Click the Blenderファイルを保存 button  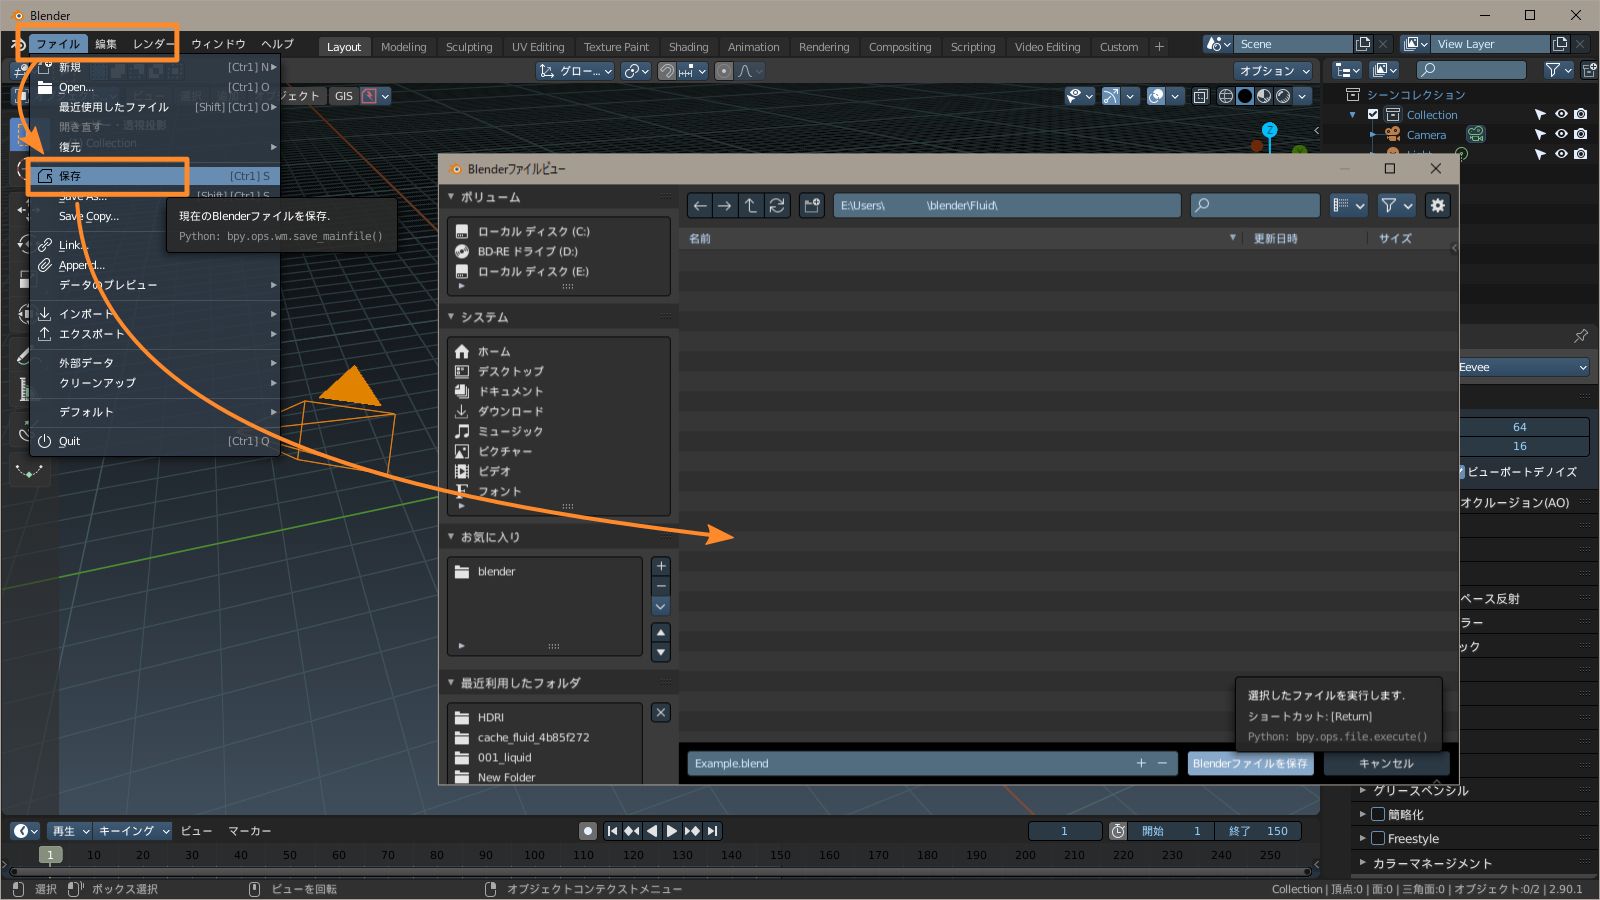pos(1250,764)
